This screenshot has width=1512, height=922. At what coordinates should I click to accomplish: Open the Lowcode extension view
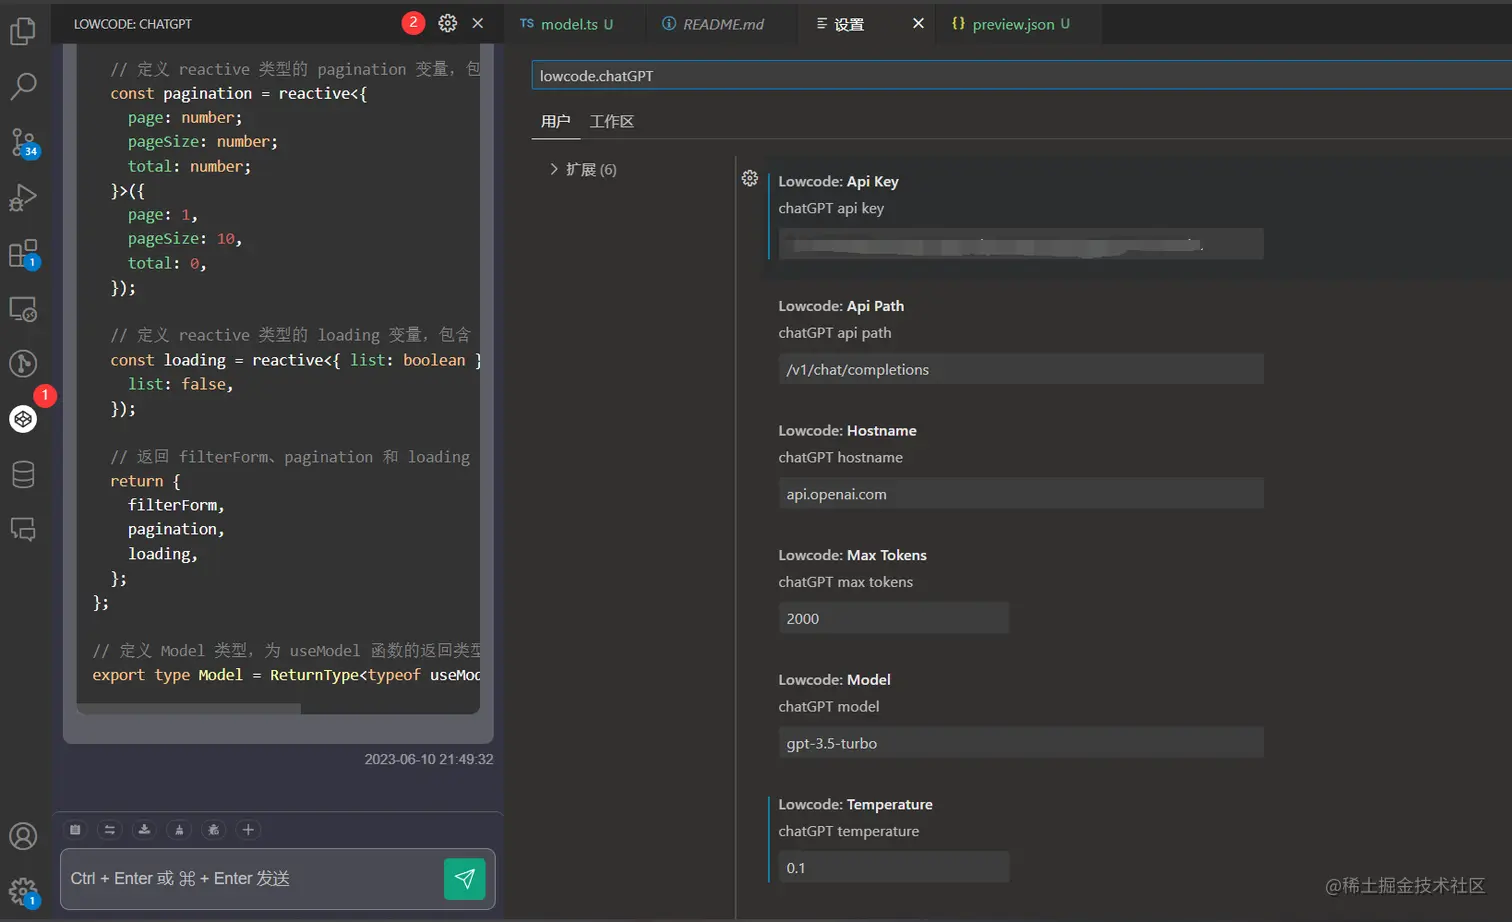click(23, 418)
